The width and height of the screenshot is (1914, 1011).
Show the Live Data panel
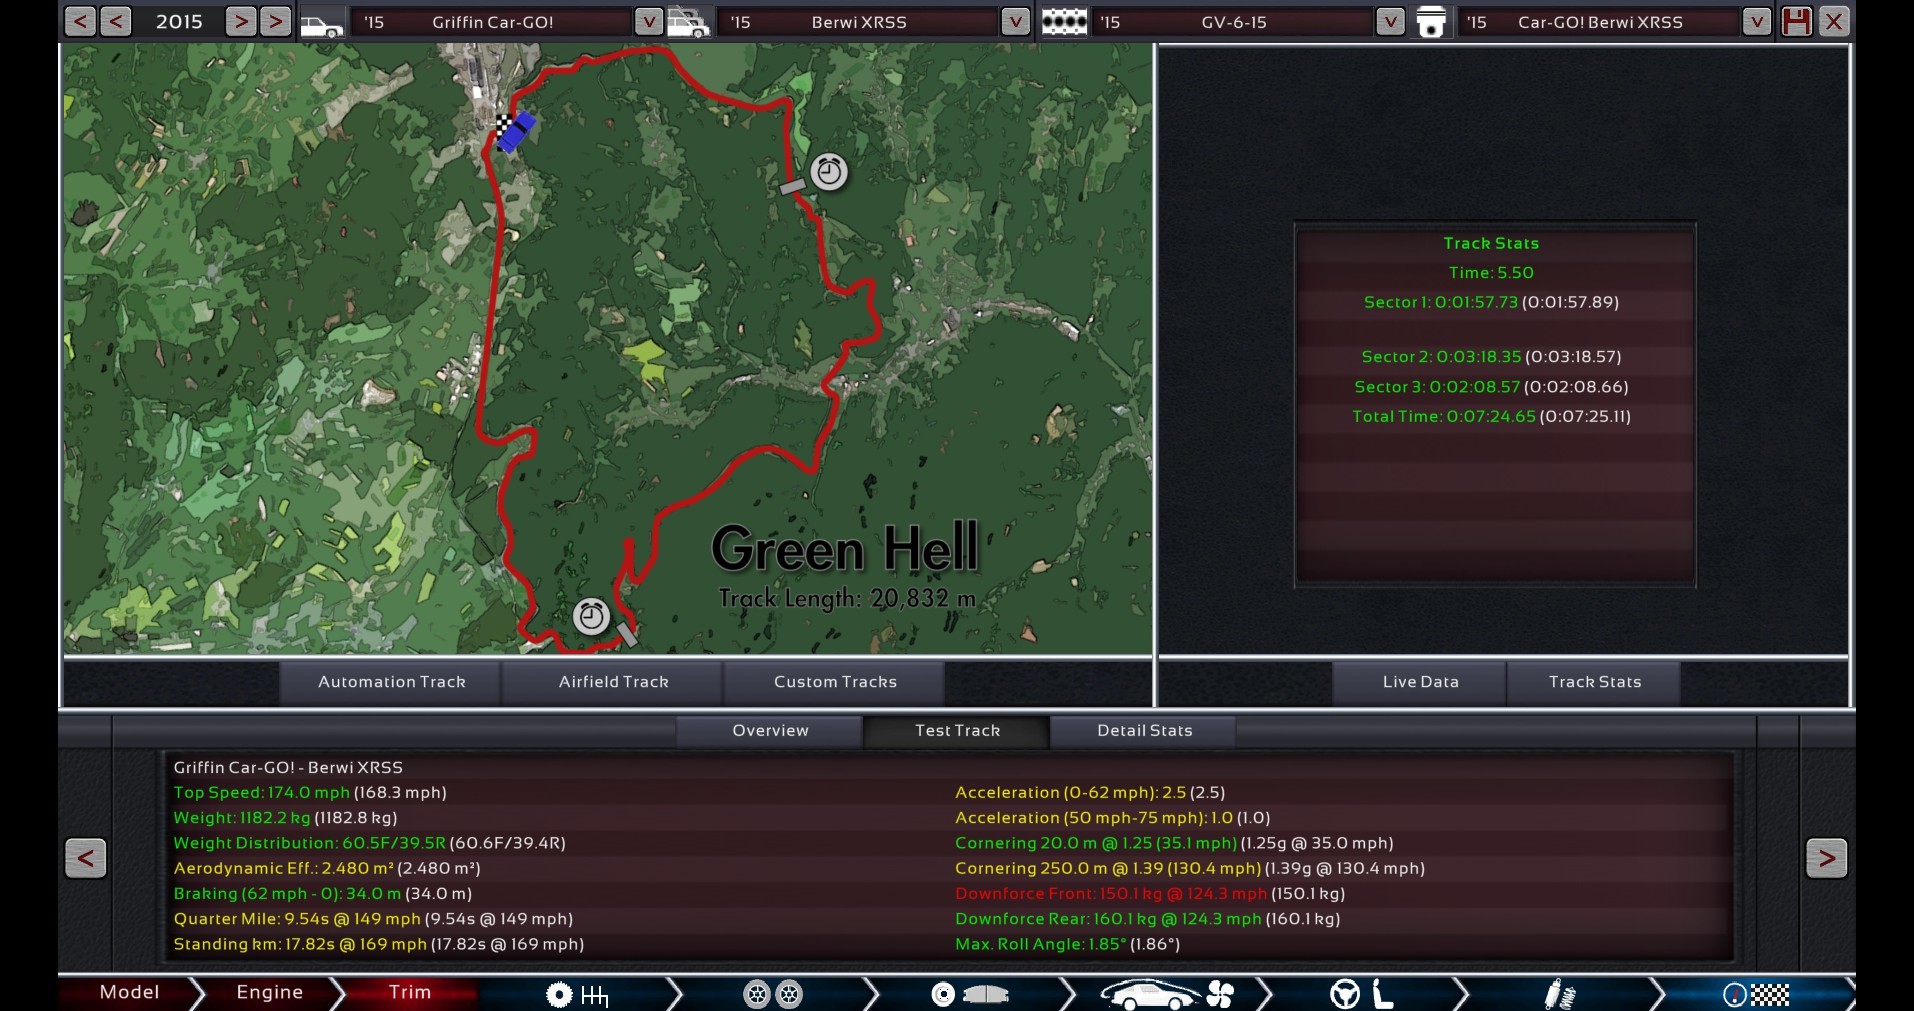pyautogui.click(x=1420, y=682)
